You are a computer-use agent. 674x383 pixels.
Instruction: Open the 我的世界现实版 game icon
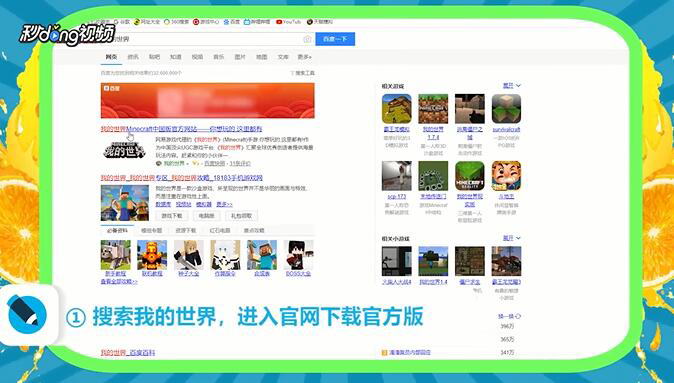tap(470, 176)
